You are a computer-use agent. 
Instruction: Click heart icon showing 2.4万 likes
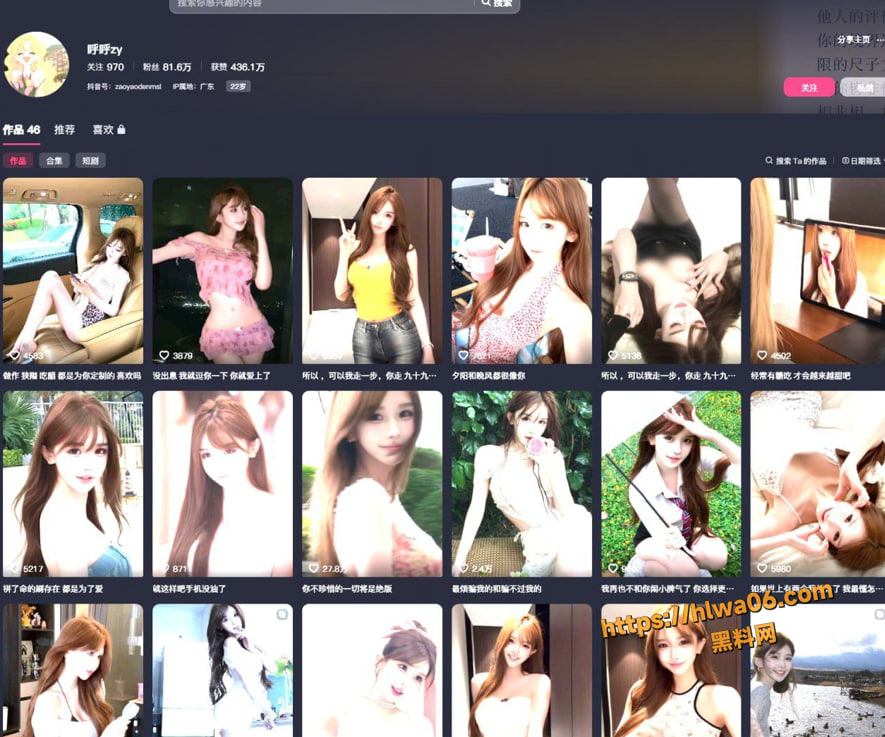[x=463, y=568]
